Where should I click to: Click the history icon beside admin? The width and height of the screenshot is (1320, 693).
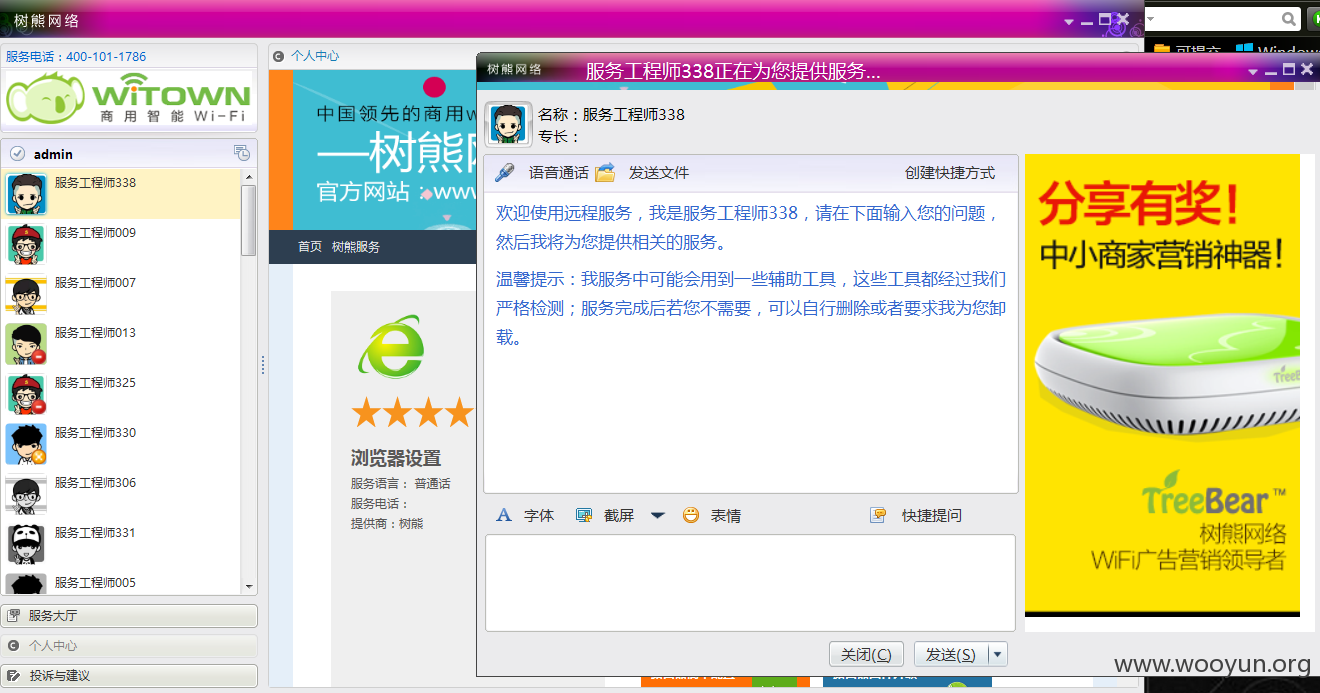[x=241, y=153]
